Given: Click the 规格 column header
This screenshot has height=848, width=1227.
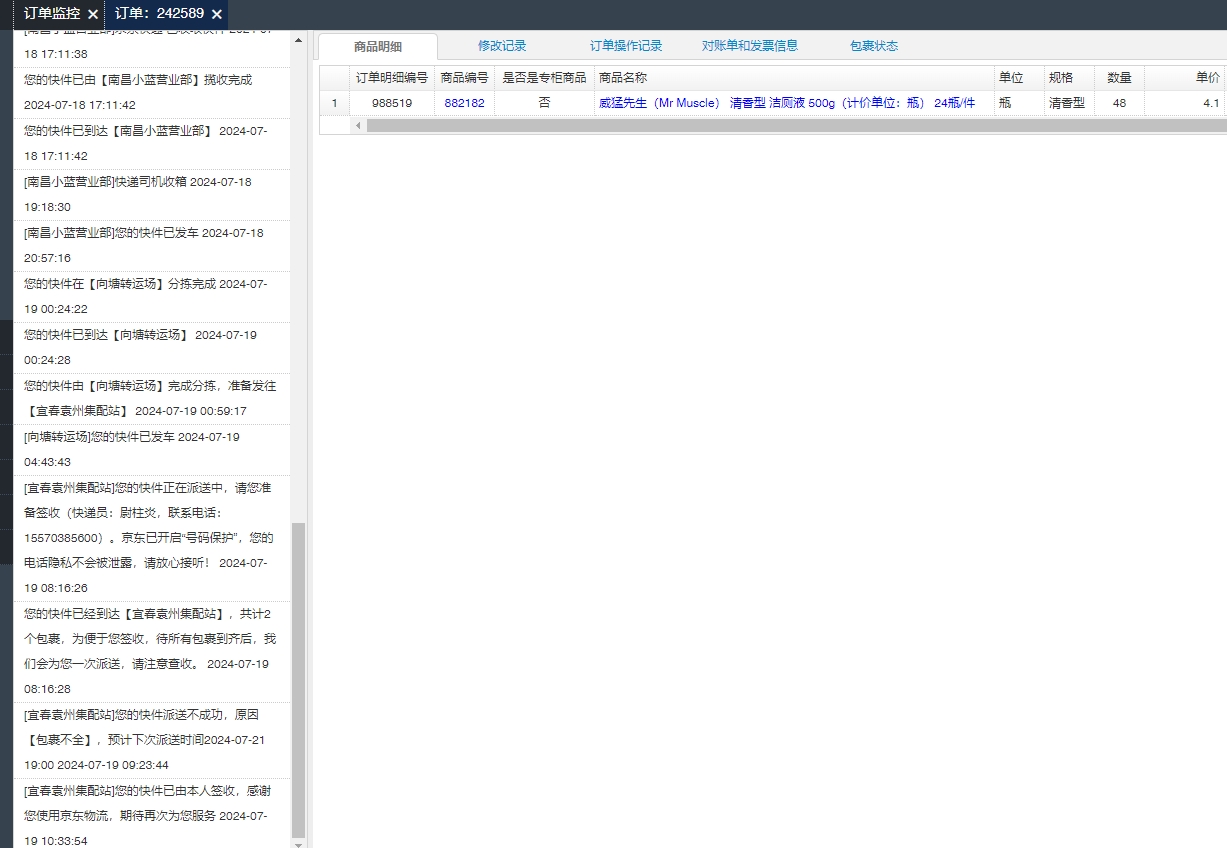Looking at the screenshot, I should [1069, 78].
